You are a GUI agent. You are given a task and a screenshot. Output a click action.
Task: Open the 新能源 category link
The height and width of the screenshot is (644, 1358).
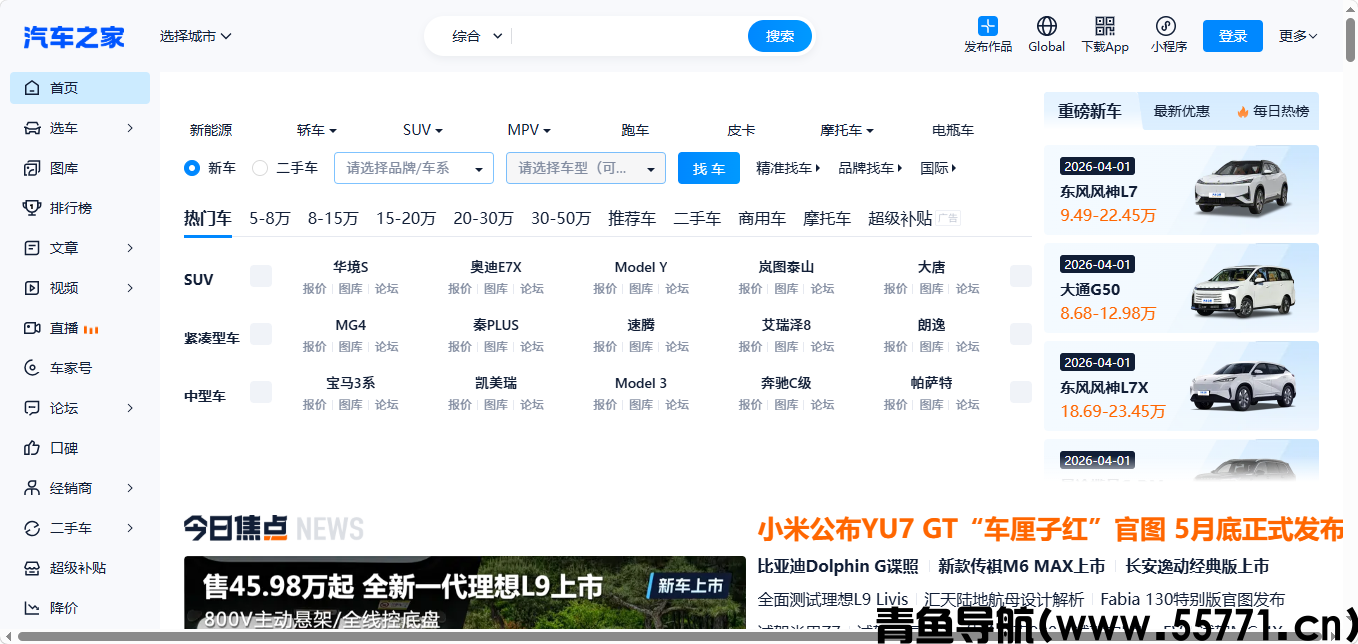coord(211,130)
